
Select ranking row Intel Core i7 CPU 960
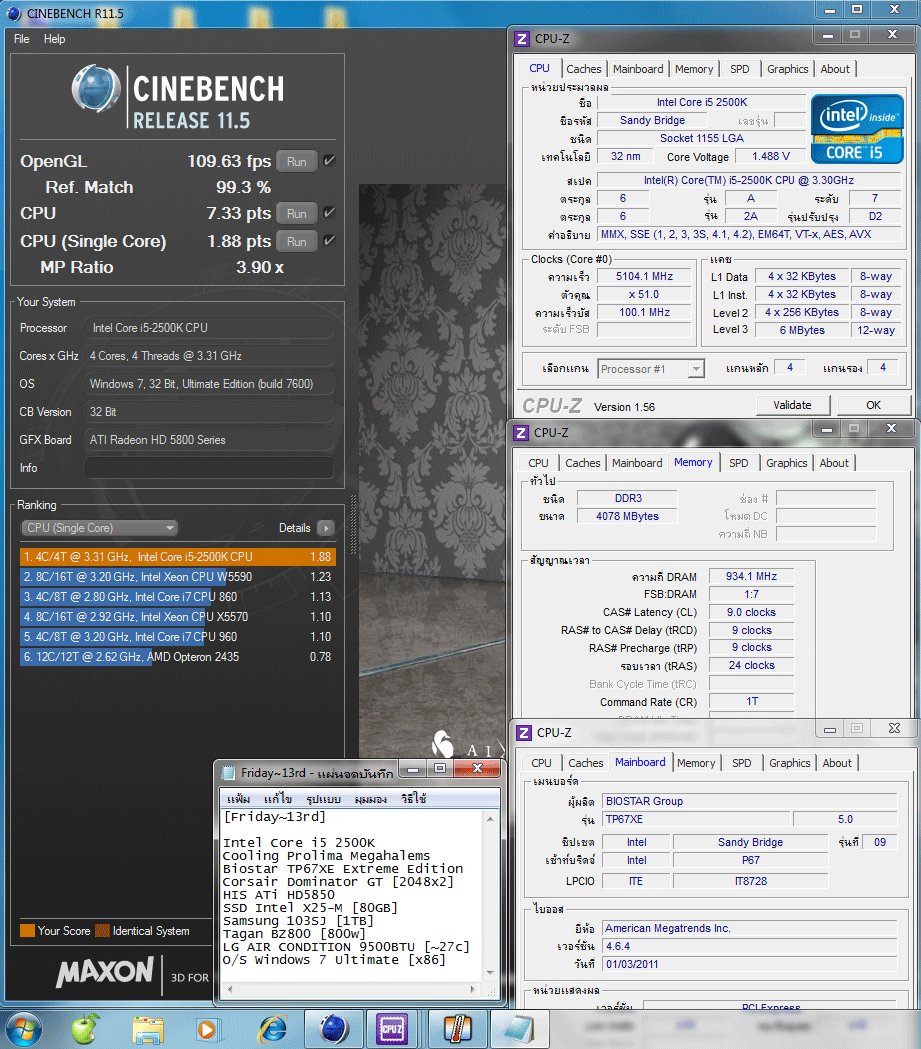(x=178, y=637)
